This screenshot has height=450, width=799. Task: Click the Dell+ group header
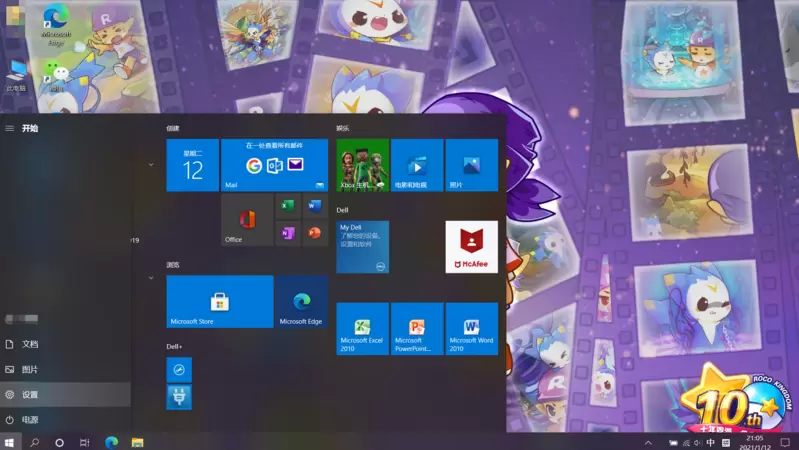174,347
